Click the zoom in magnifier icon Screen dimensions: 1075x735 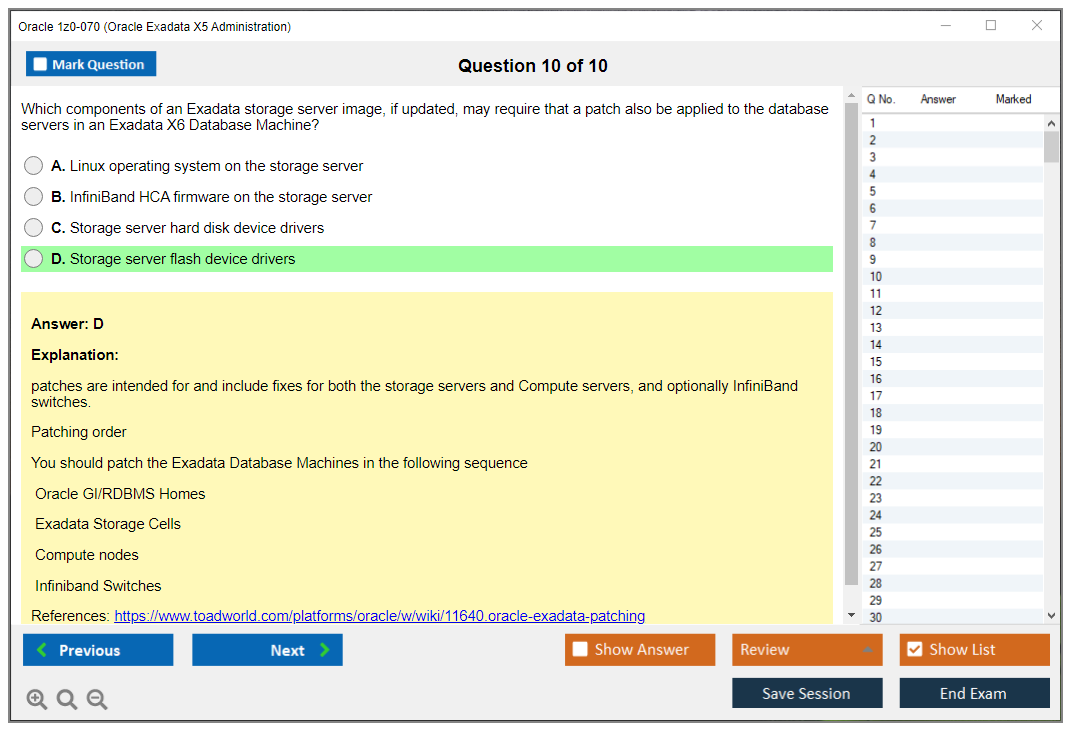tap(37, 700)
